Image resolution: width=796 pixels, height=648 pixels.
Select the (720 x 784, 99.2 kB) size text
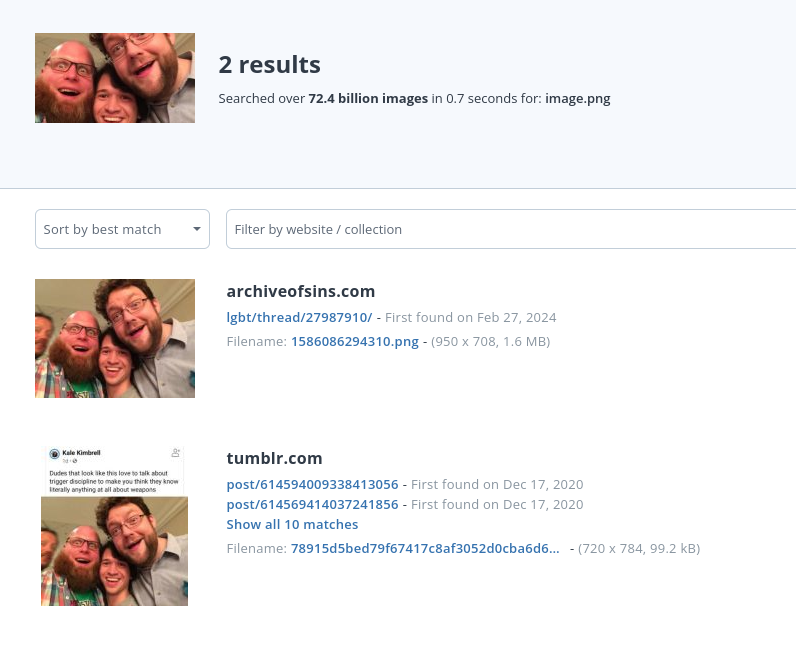(639, 548)
